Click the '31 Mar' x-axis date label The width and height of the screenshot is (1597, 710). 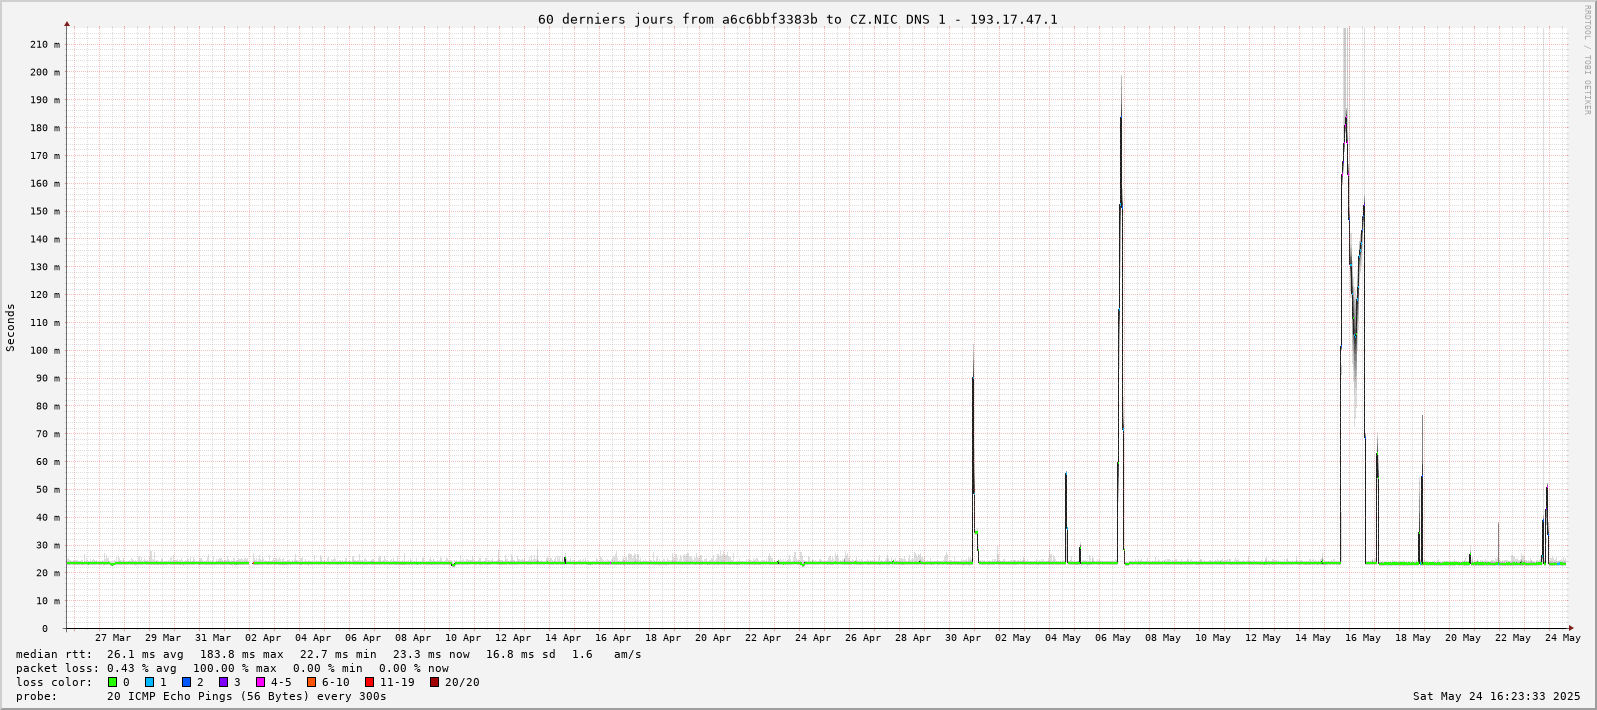pyautogui.click(x=213, y=637)
